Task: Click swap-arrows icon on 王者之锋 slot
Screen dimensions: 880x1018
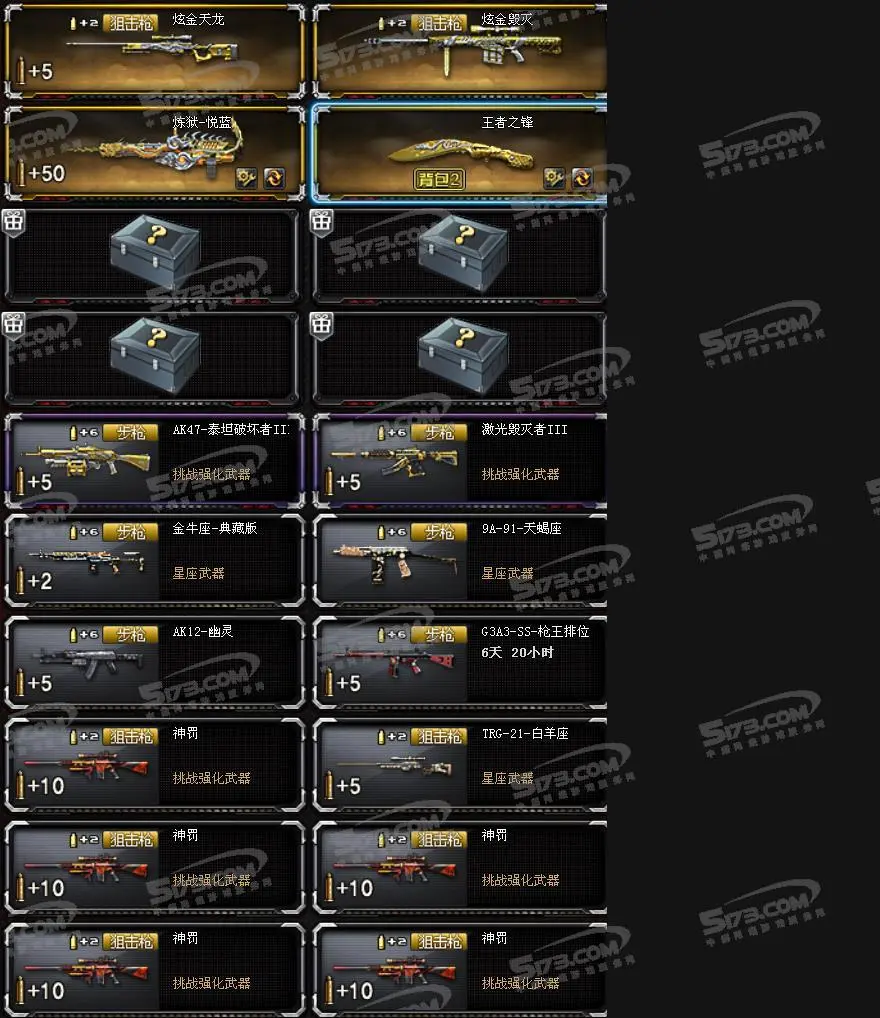Action: 582,178
